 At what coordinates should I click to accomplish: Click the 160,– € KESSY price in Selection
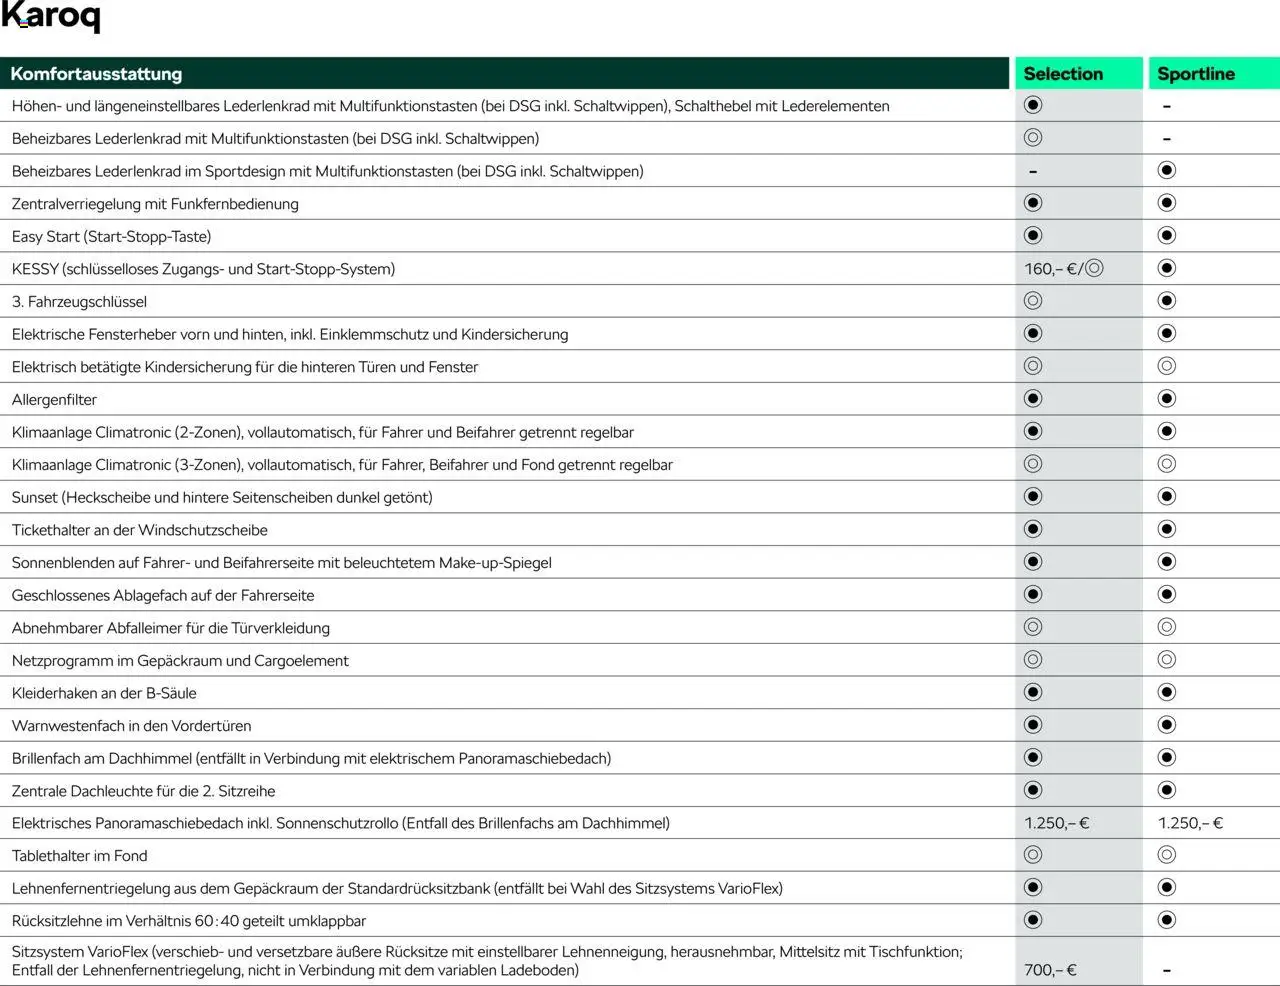click(x=1050, y=269)
